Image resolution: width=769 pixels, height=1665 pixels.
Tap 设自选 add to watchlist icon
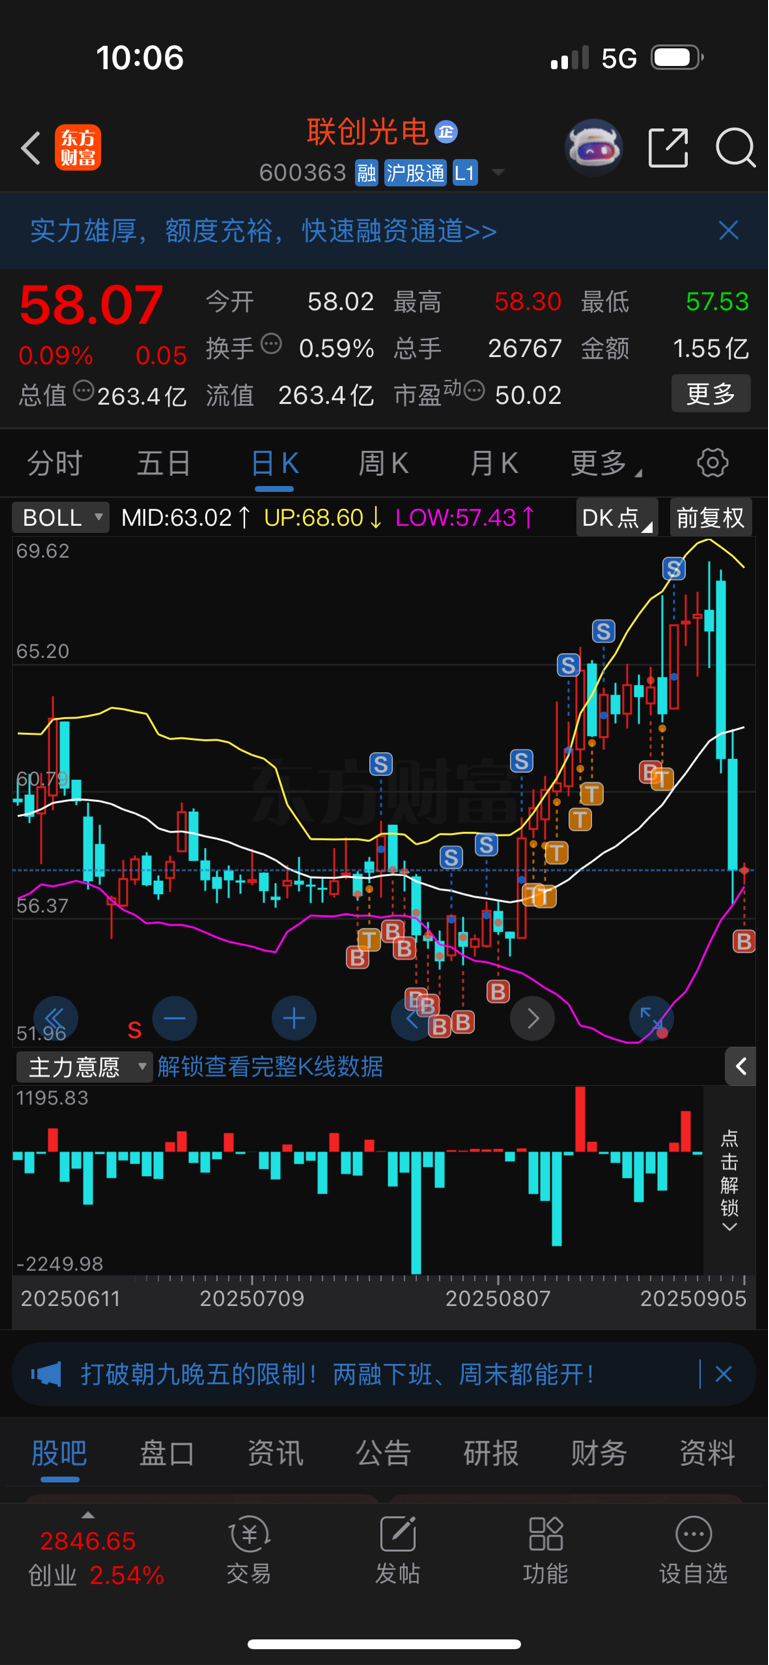(693, 1551)
